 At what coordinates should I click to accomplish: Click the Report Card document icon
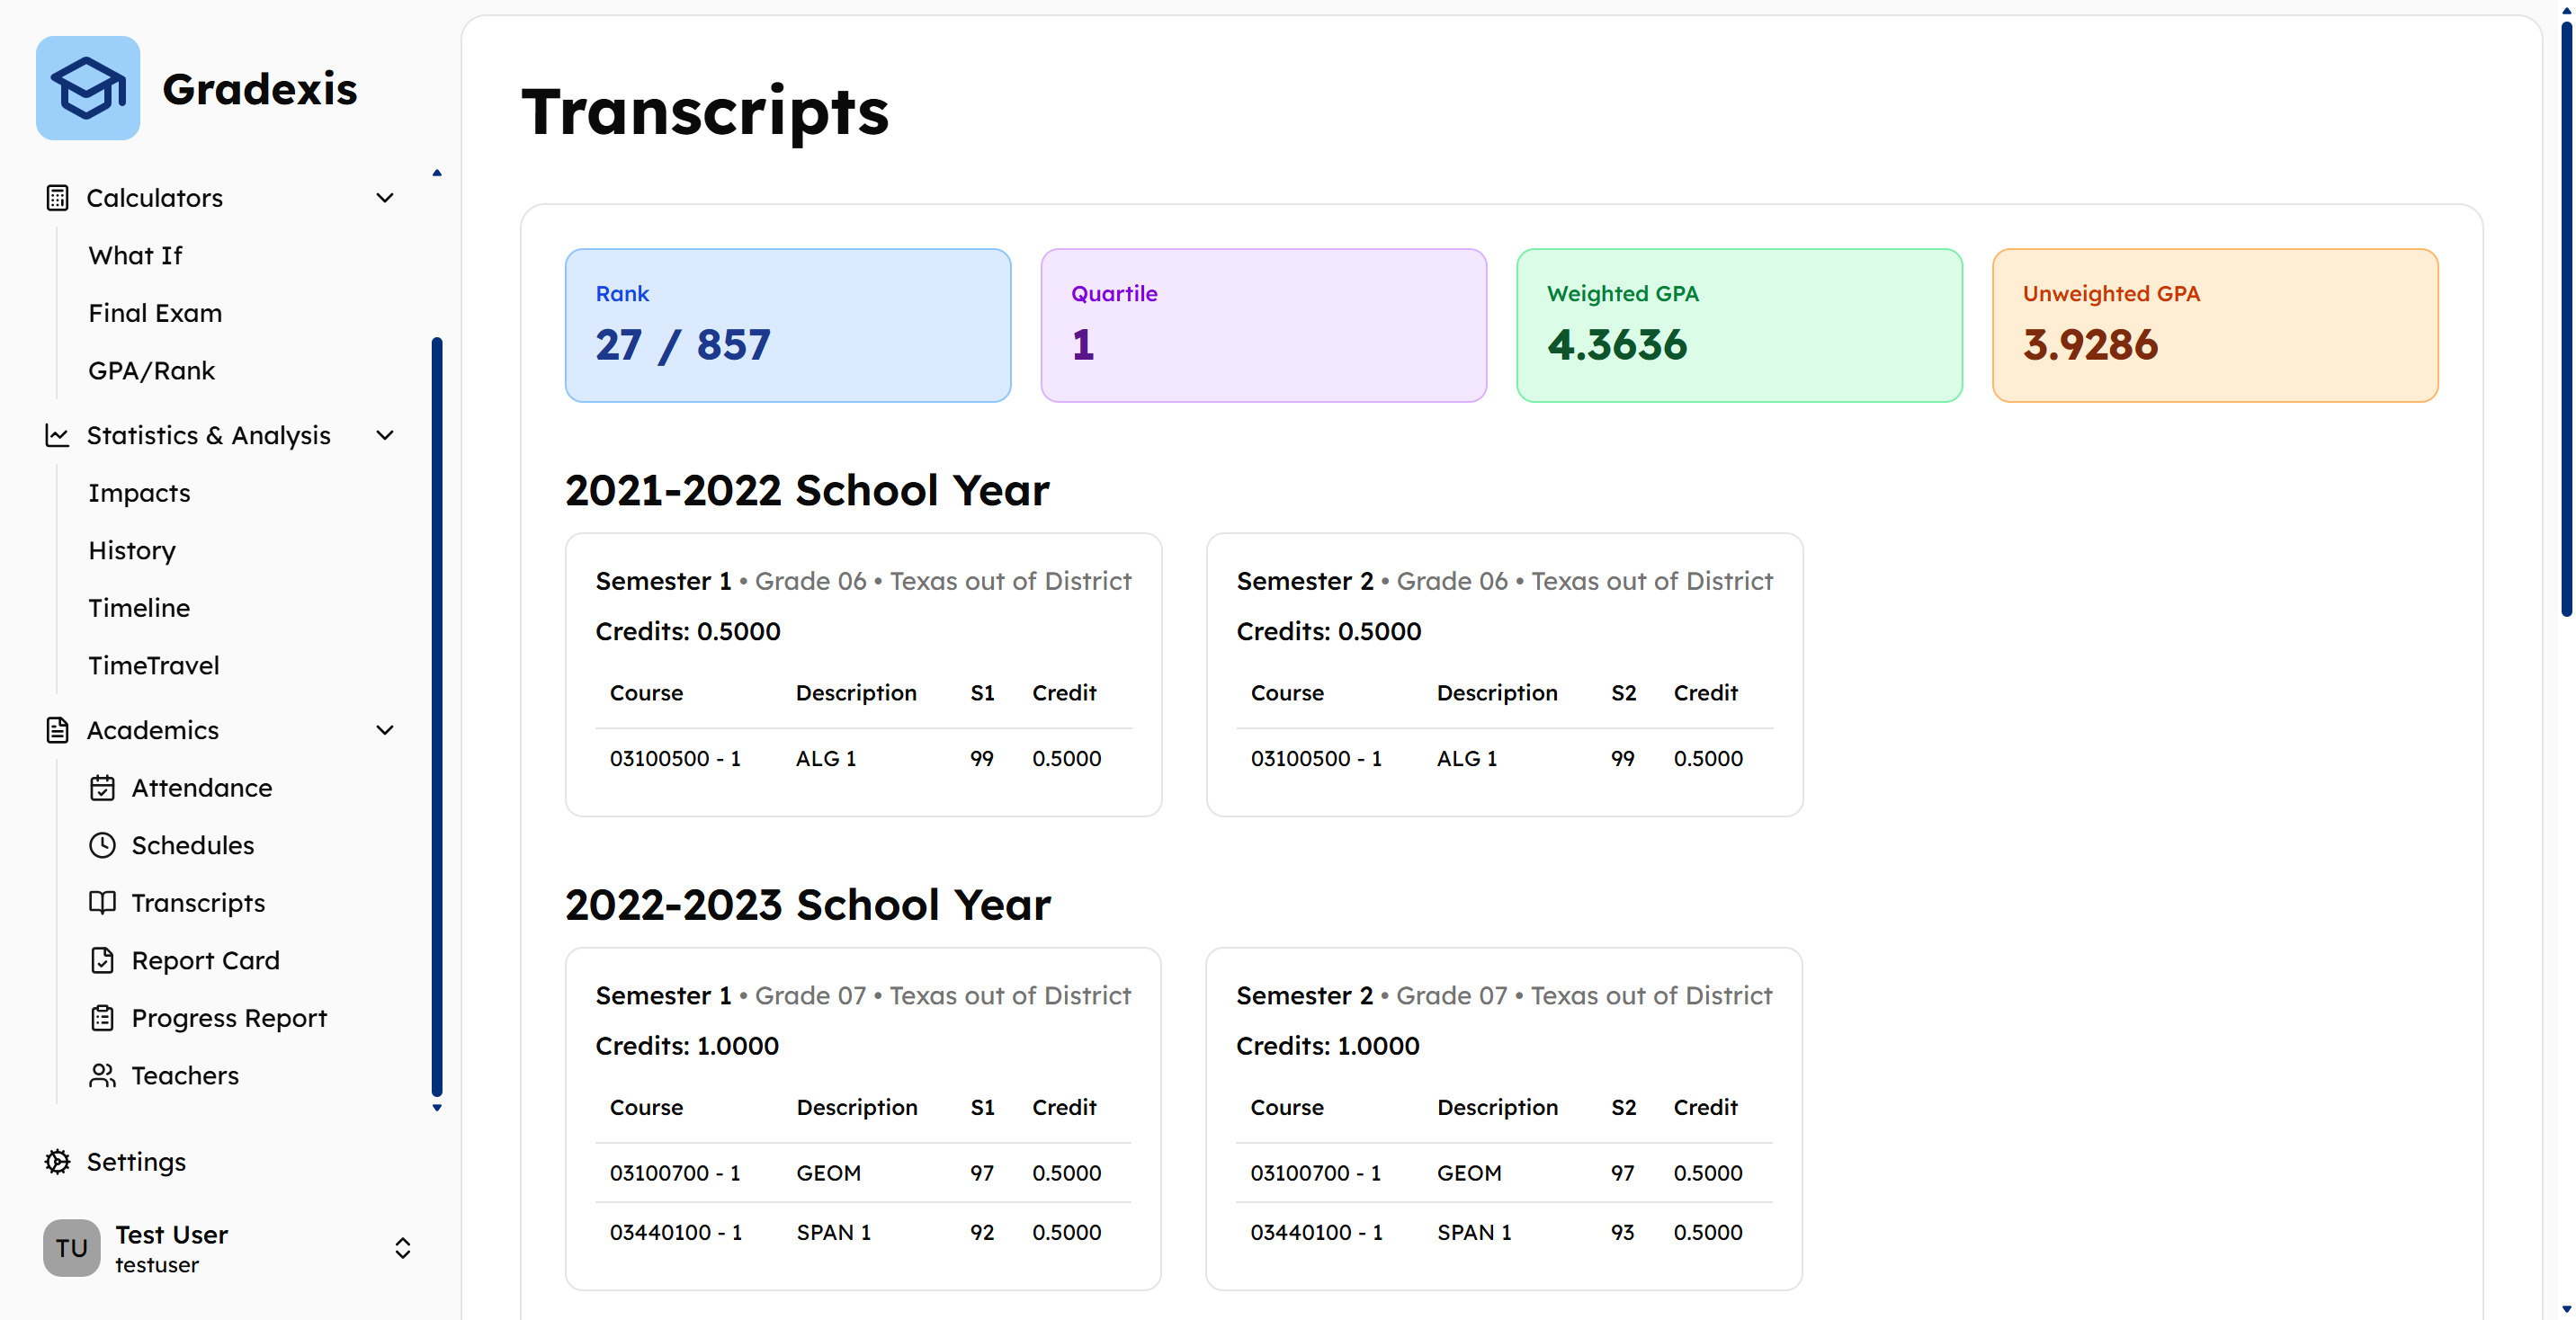point(102,960)
